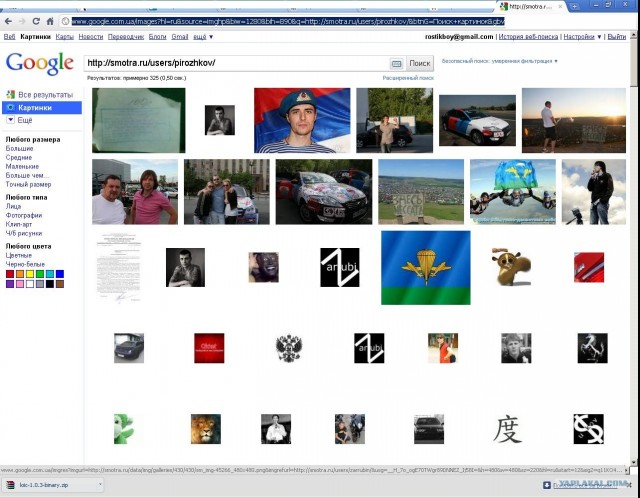Click the browser address bar URL
This screenshot has height=498, width=640.
coord(288,21)
